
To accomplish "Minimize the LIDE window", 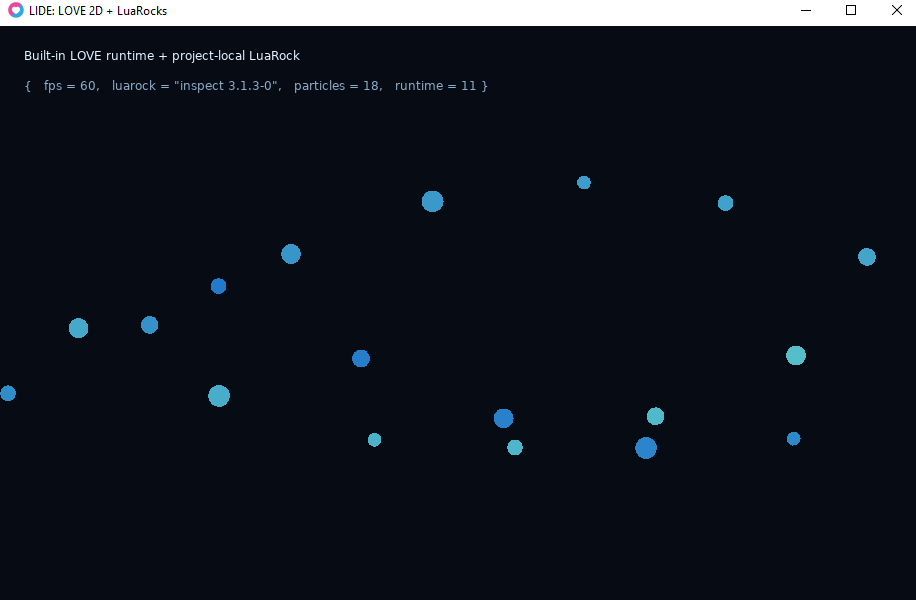I will (x=806, y=11).
